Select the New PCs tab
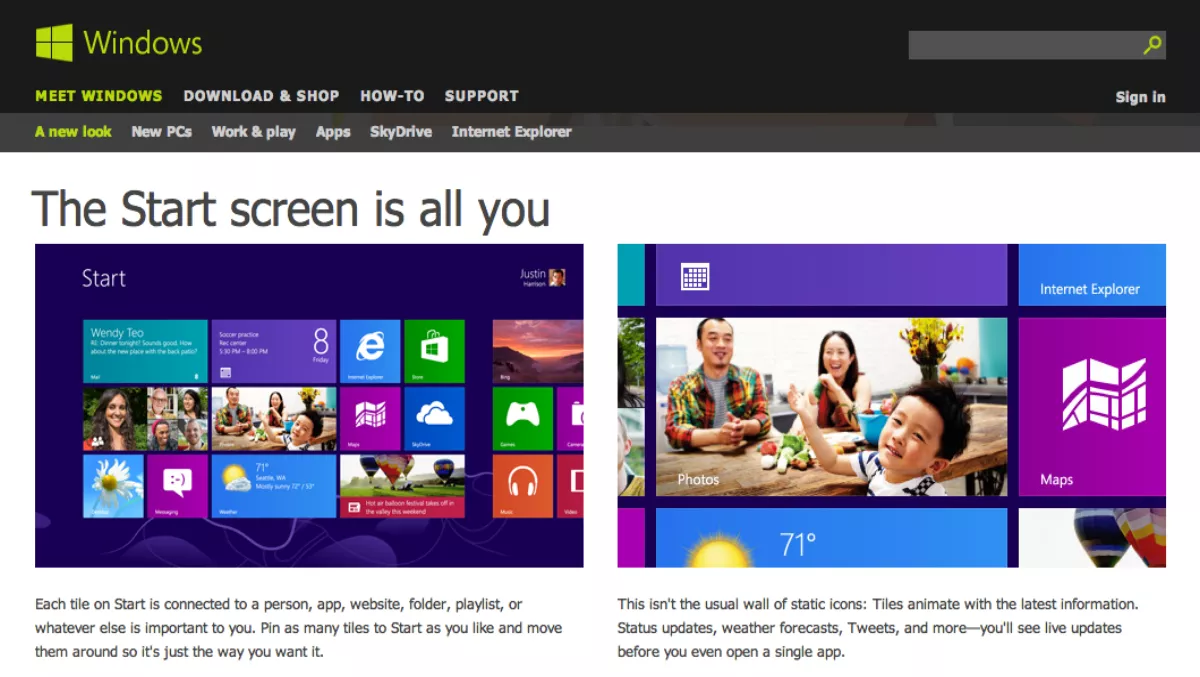This screenshot has height=677, width=1200. pyautogui.click(x=161, y=131)
